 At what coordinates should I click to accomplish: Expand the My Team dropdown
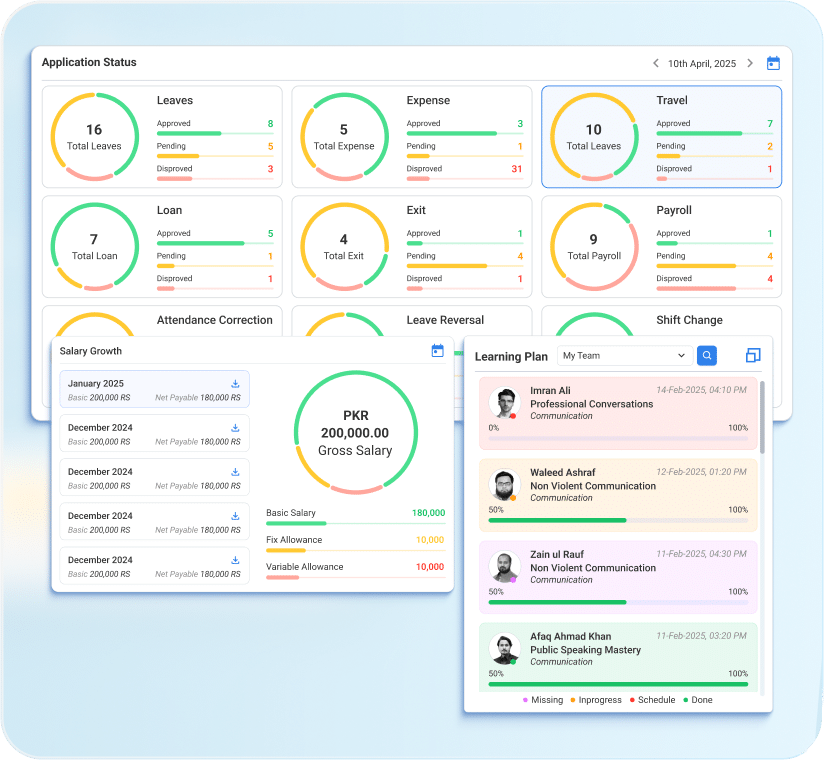pyautogui.click(x=624, y=355)
